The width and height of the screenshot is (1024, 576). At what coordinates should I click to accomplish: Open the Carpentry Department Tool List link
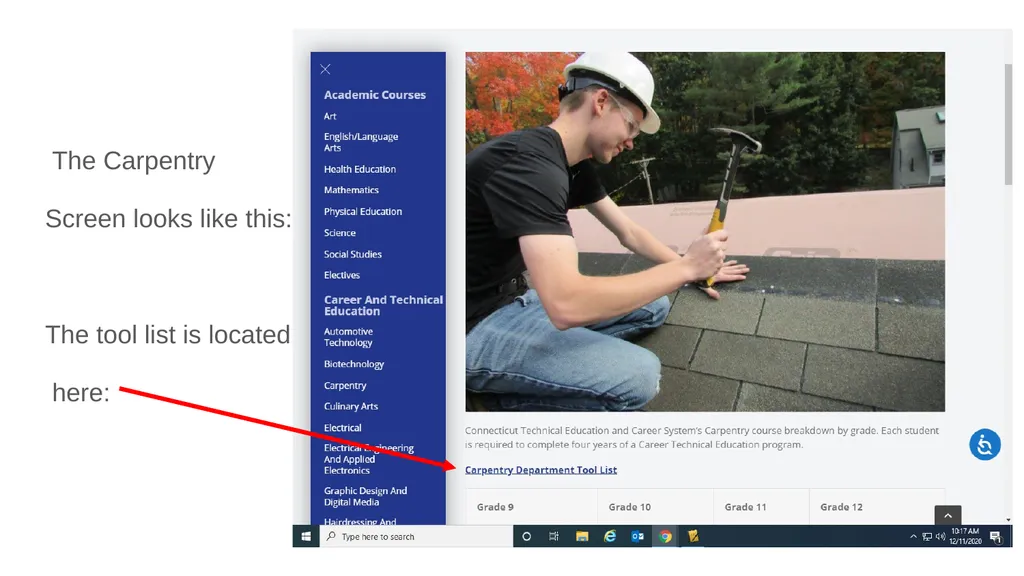(541, 470)
